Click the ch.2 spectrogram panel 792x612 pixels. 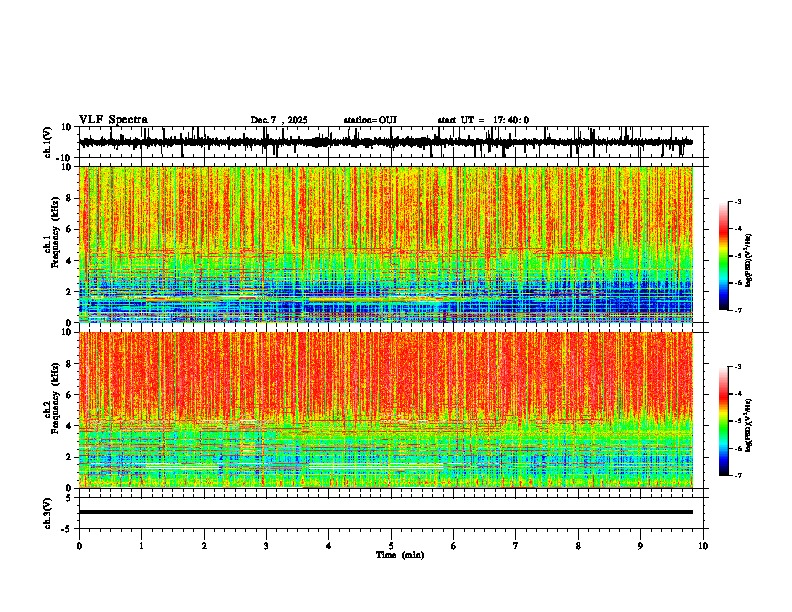[x=385, y=410]
